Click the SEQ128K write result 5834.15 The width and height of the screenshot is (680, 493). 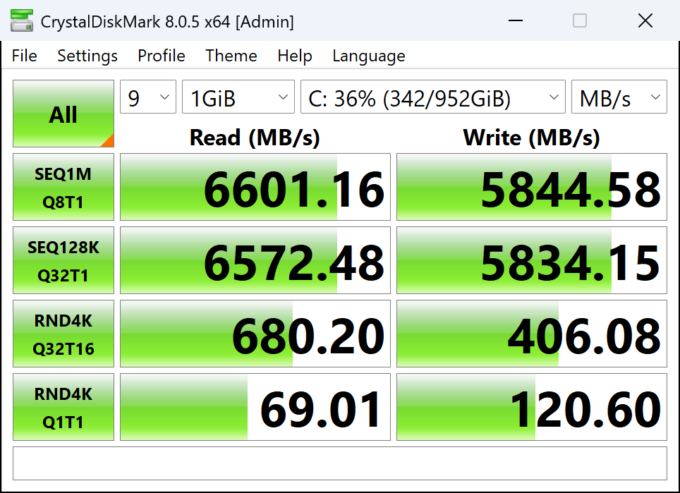(532, 260)
